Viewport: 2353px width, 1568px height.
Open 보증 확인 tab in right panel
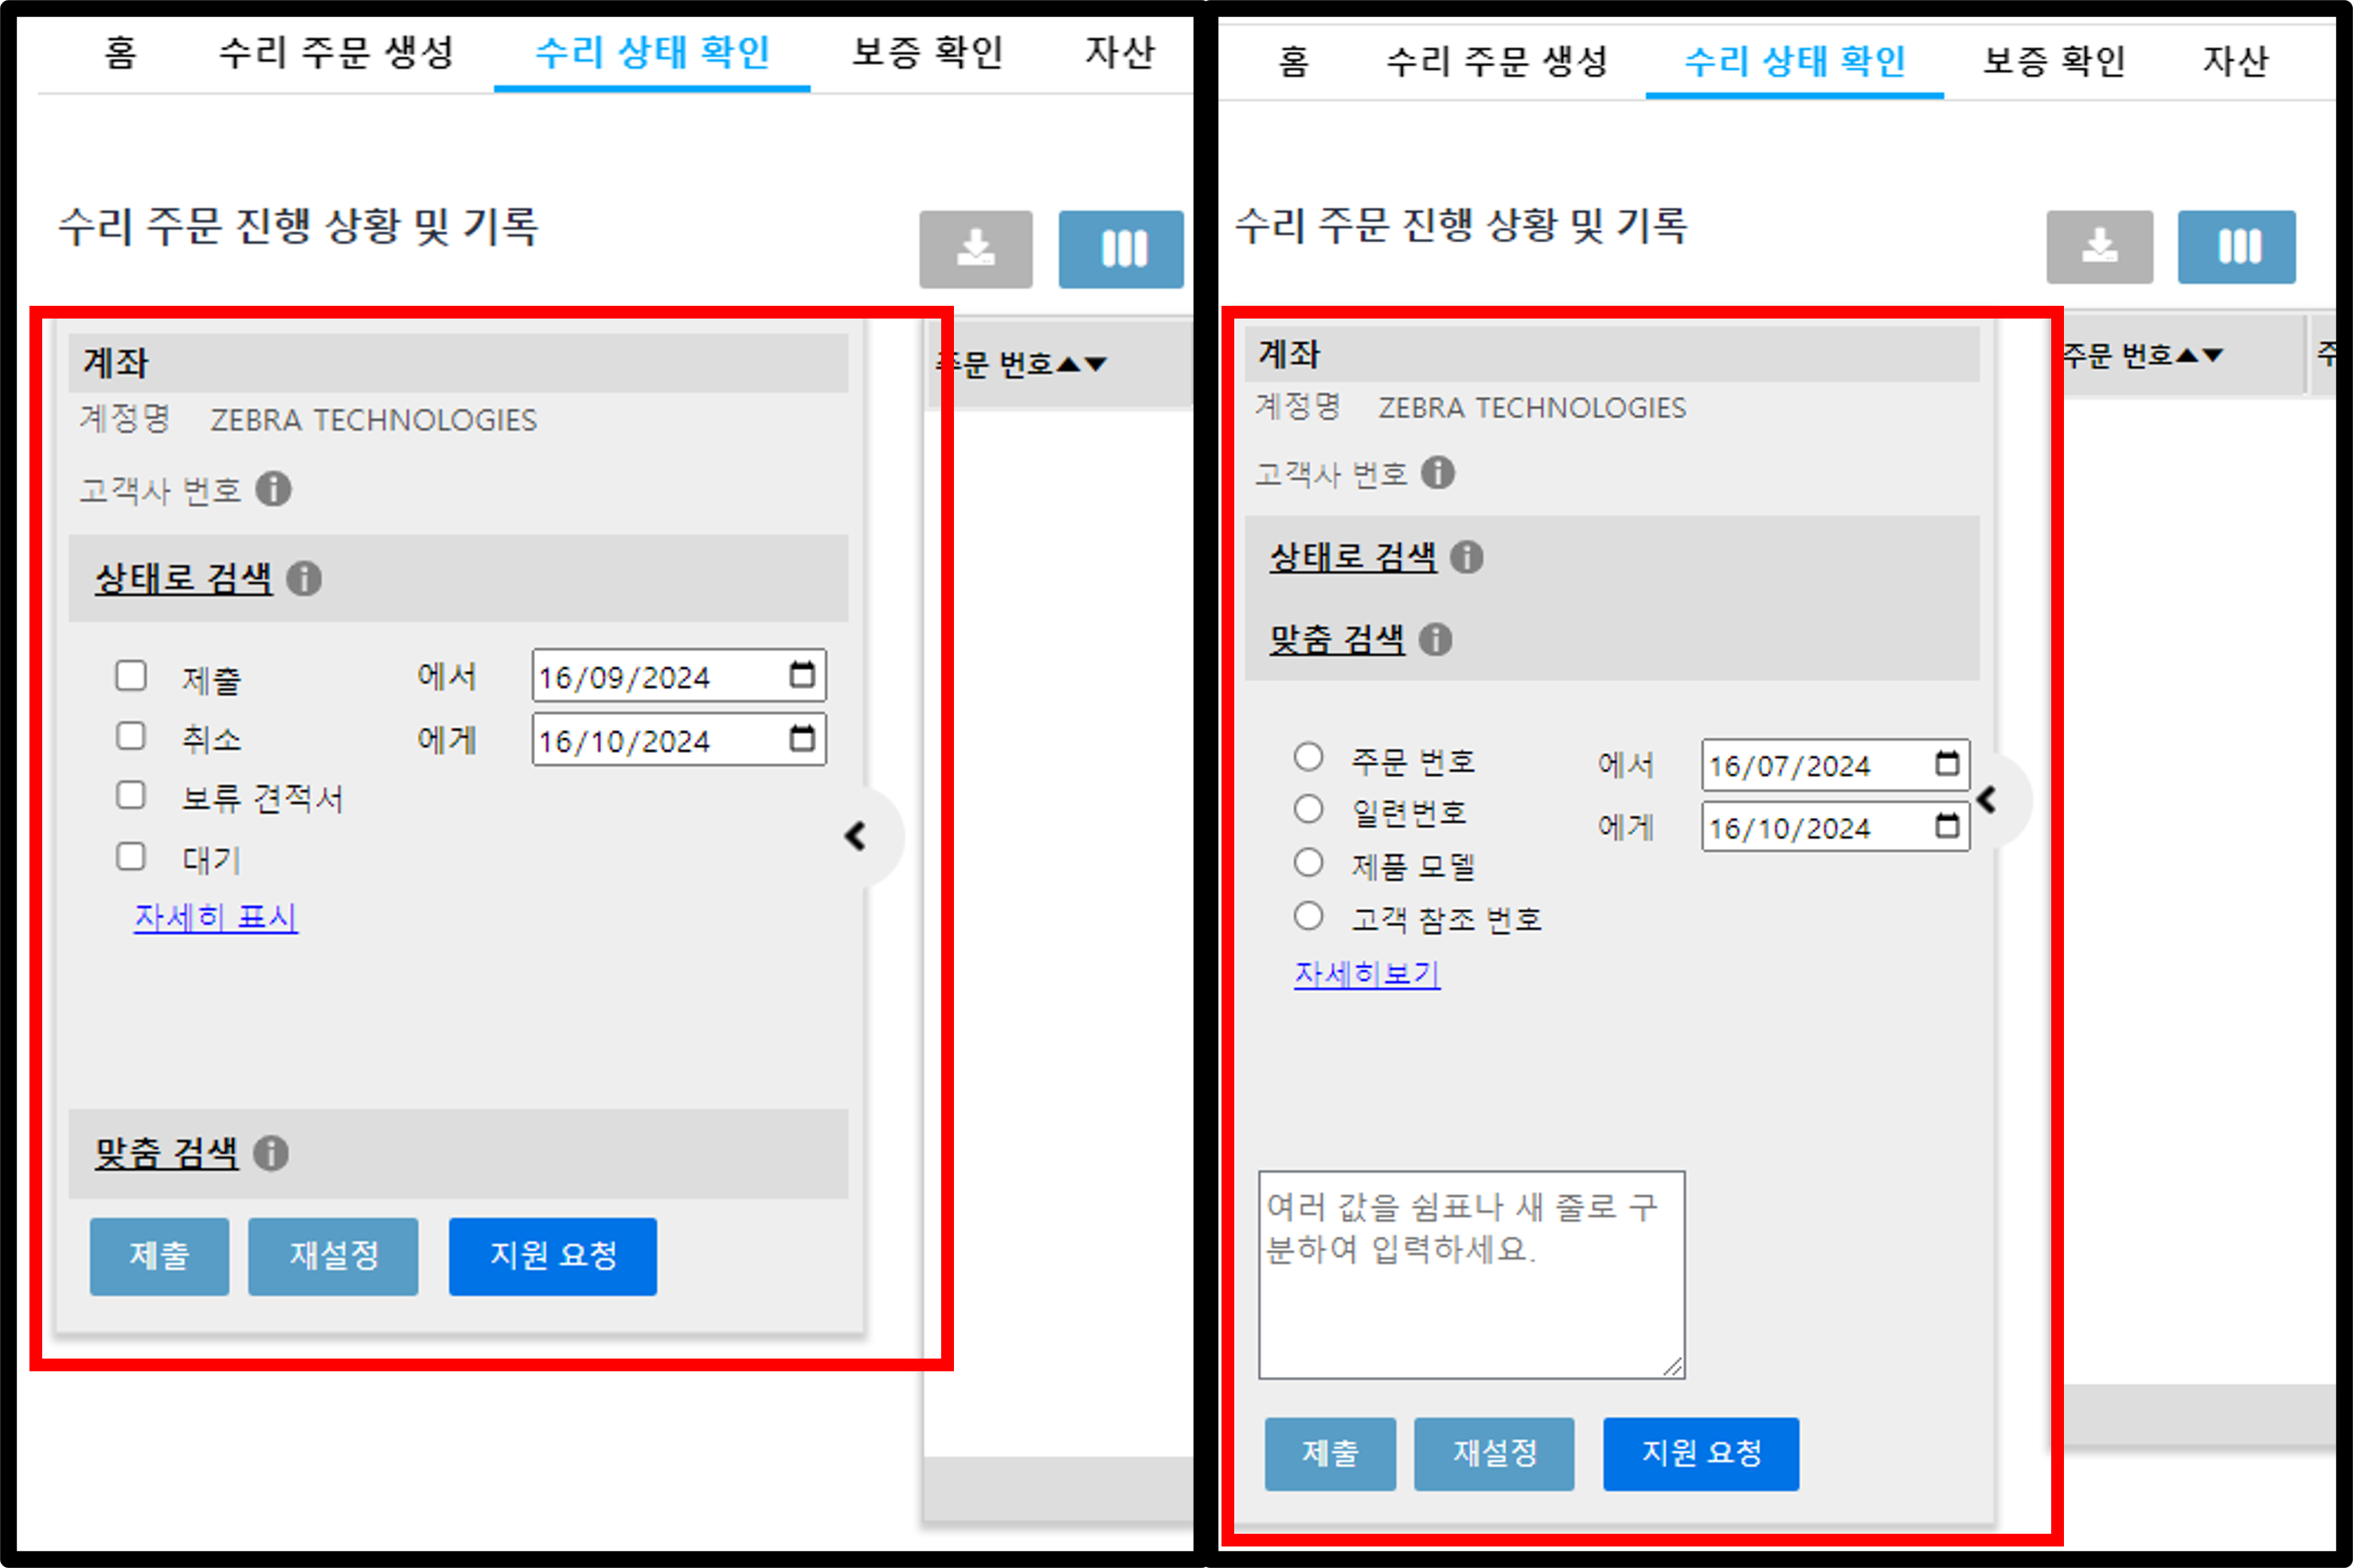coord(2054,61)
